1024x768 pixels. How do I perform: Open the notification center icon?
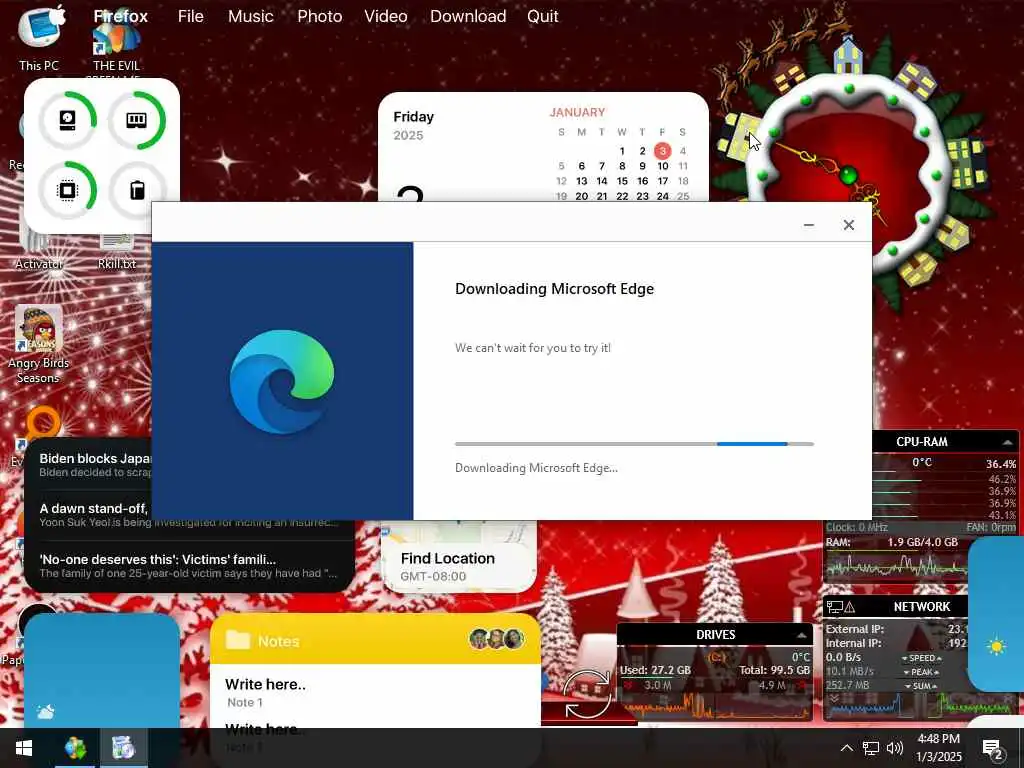[992, 748]
